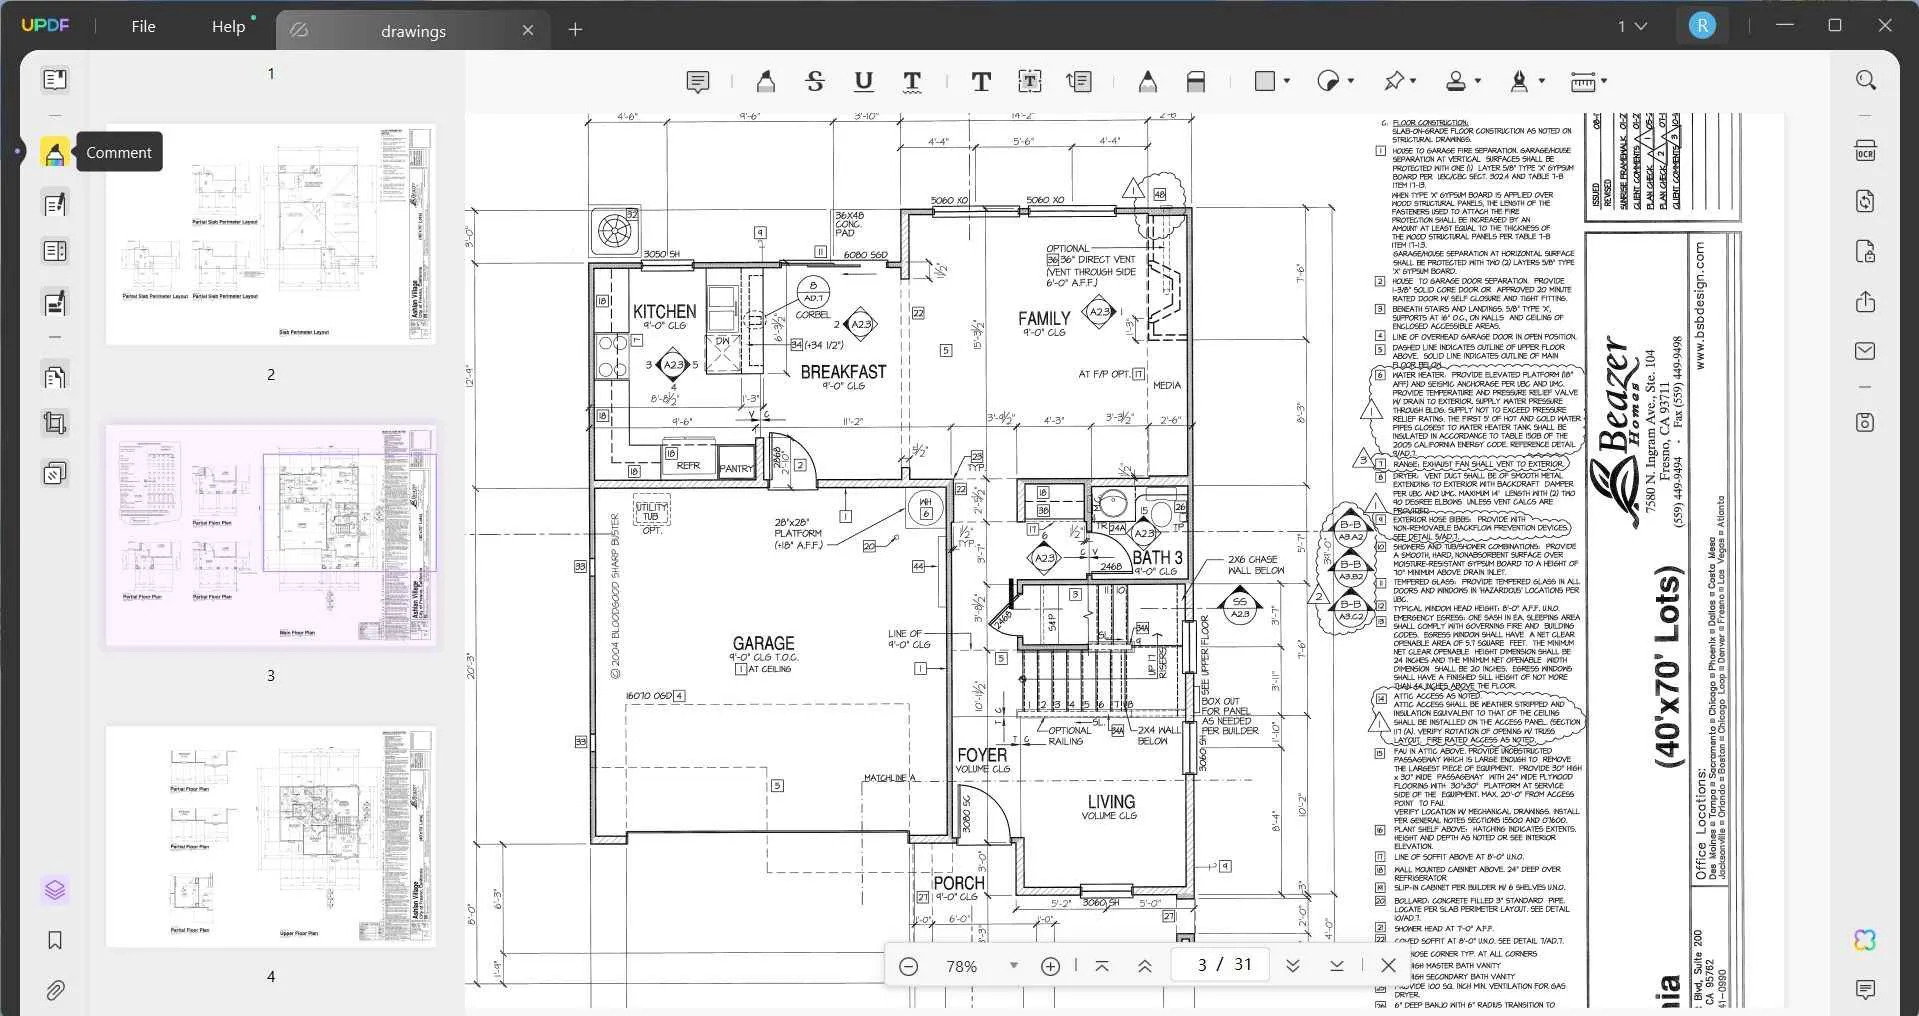This screenshot has height=1016, width=1919.
Task: Expand the rectangle shape options dropdown
Action: (x=1287, y=81)
